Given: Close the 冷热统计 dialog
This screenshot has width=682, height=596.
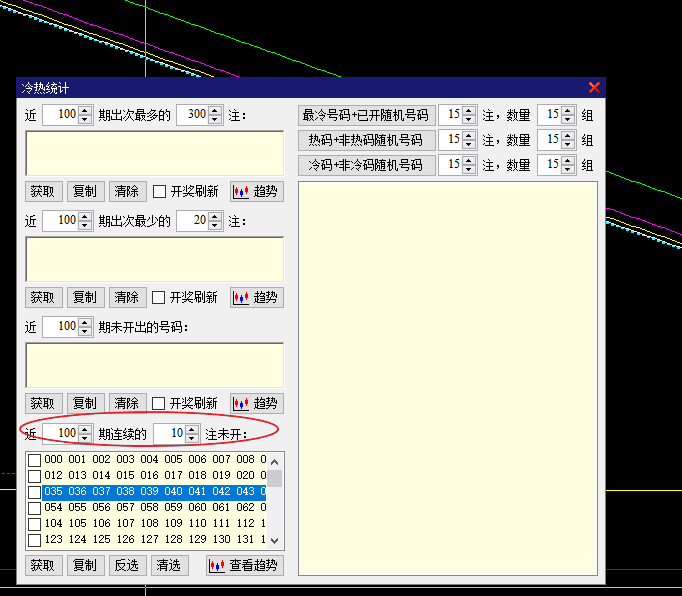Looking at the screenshot, I should pyautogui.click(x=594, y=88).
